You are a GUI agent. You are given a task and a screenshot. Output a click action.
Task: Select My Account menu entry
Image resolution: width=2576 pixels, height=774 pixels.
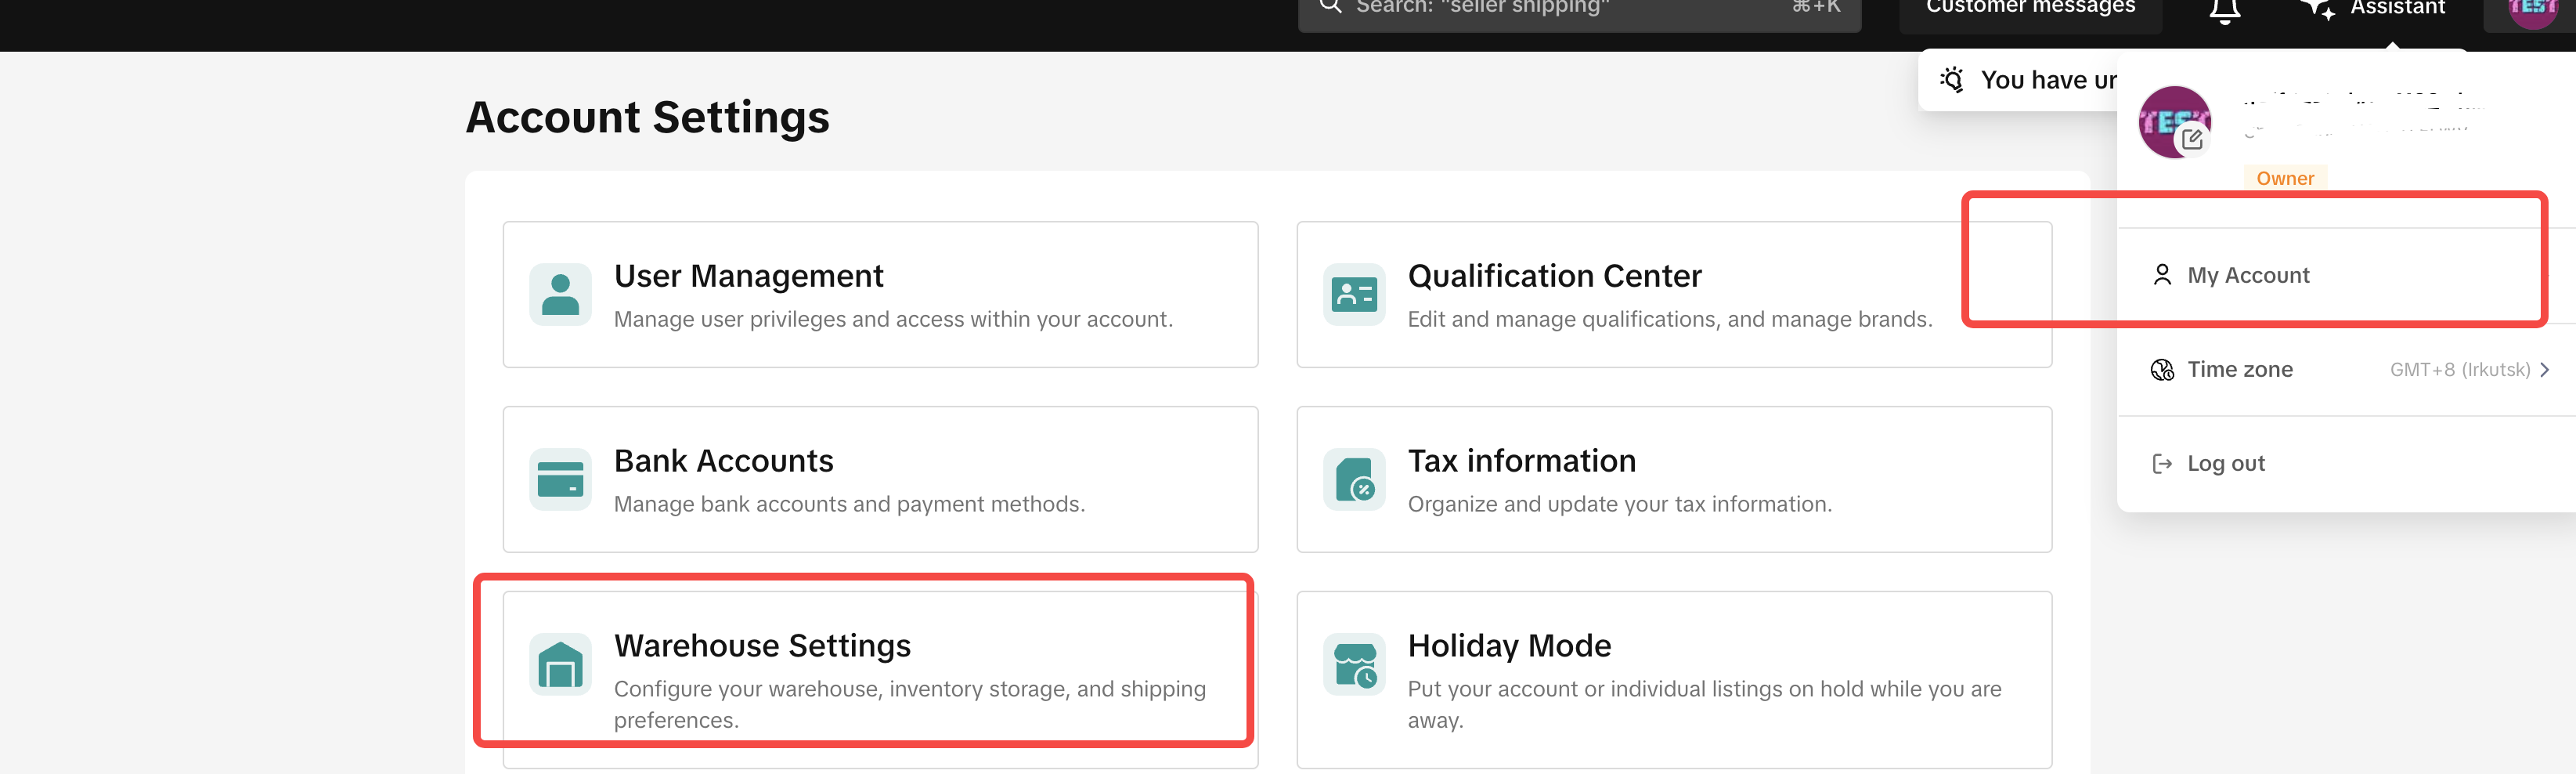click(x=2247, y=275)
